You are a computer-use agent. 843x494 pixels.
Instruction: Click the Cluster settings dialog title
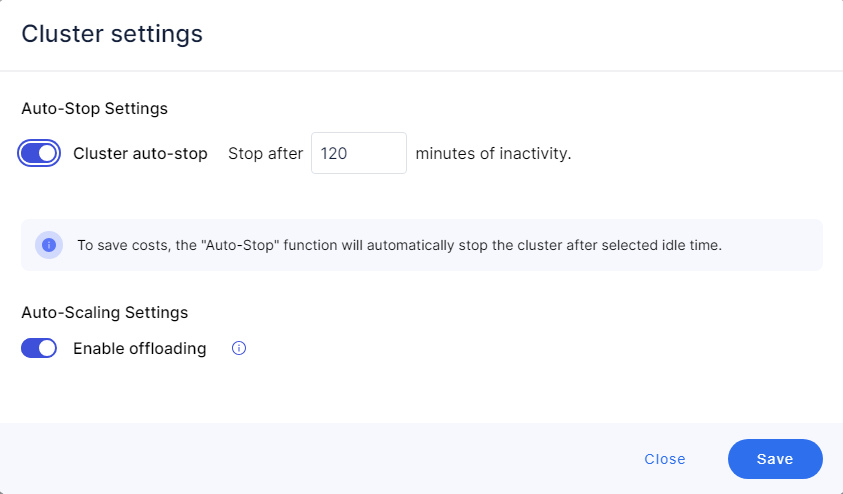coord(112,34)
